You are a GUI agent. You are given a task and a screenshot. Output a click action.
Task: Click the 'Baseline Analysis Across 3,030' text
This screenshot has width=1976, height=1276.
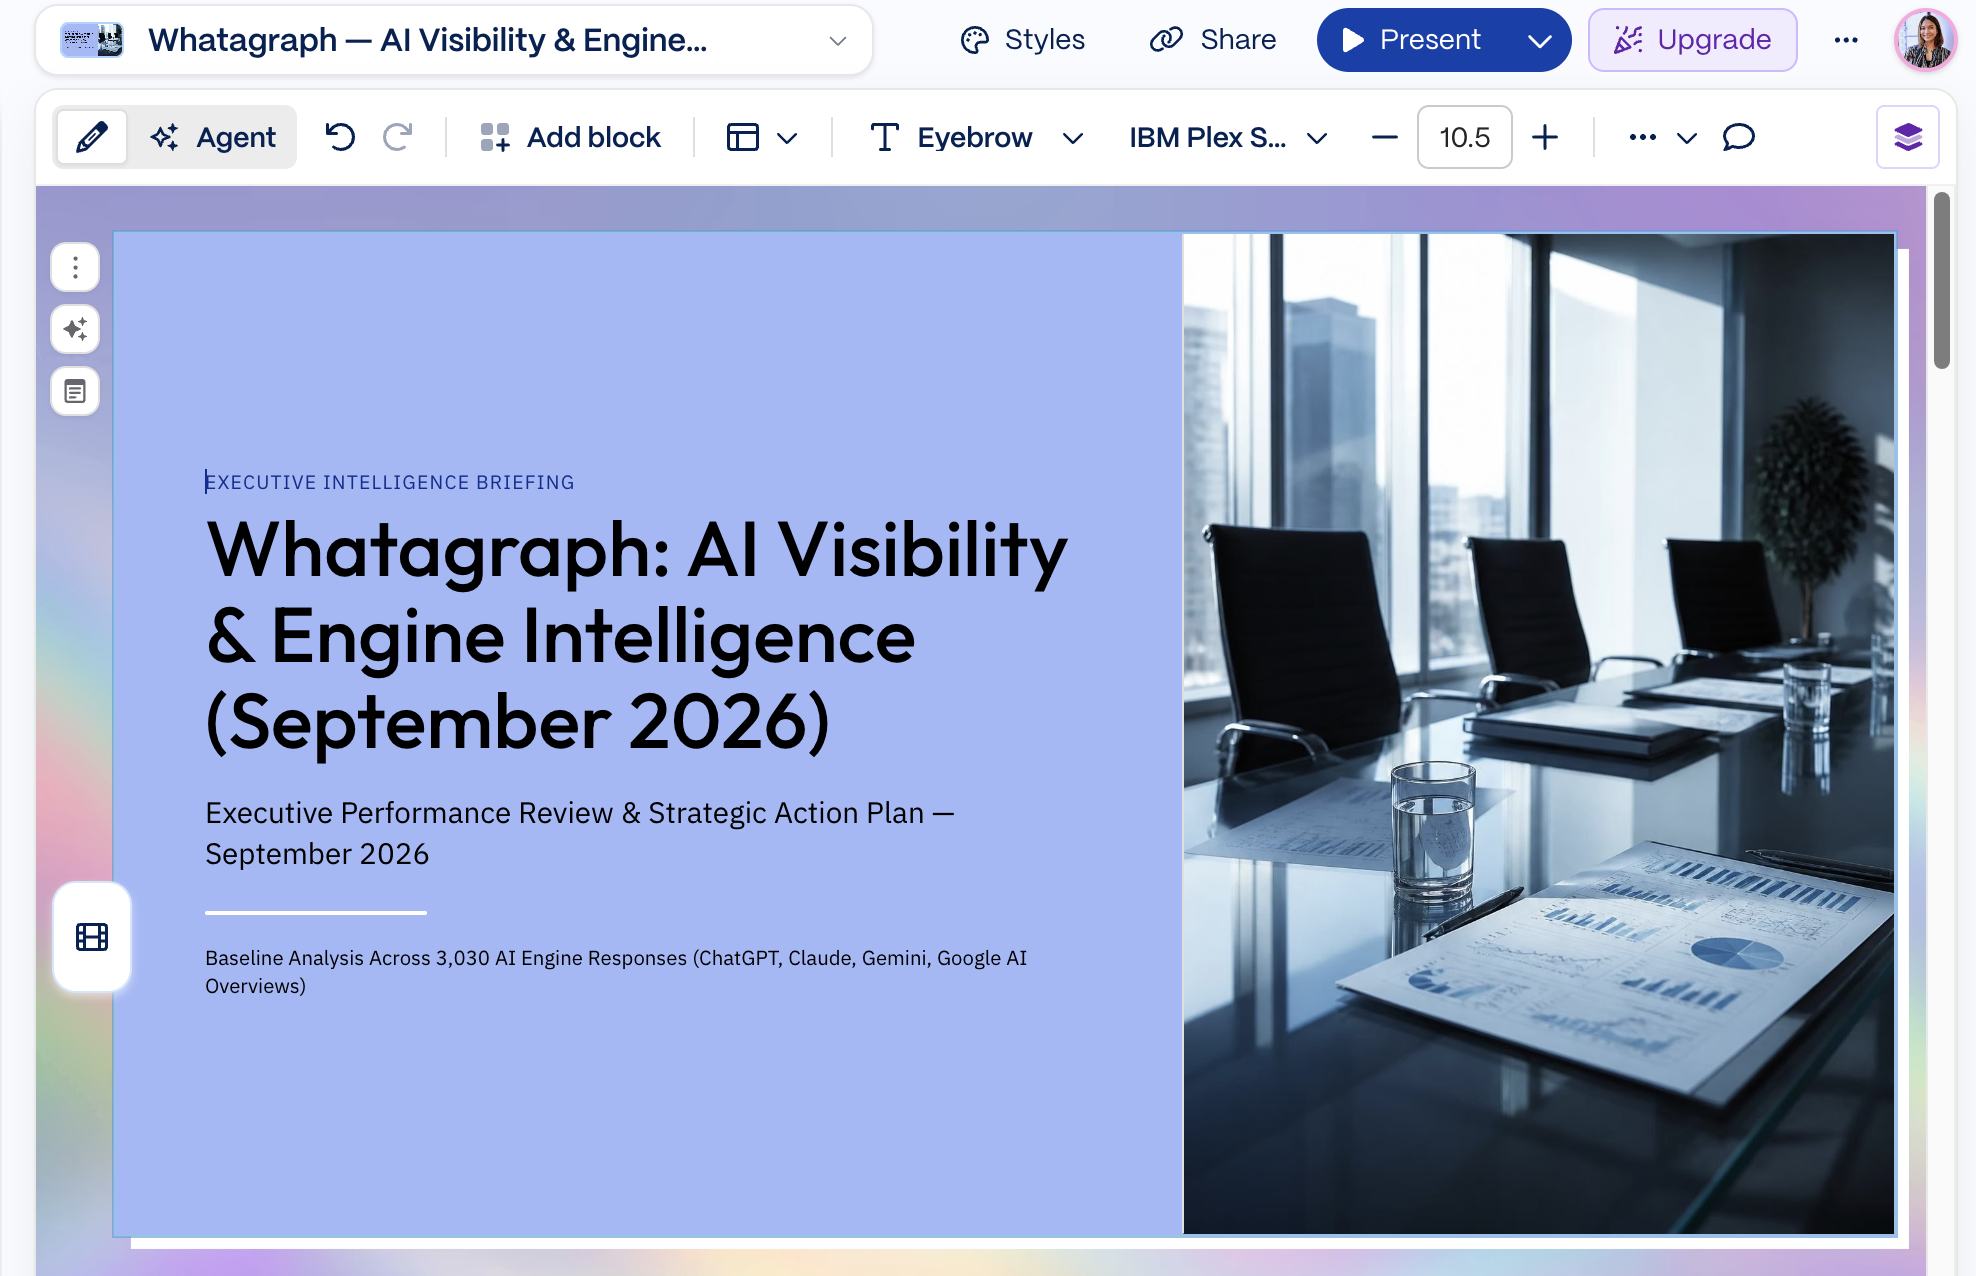point(616,971)
